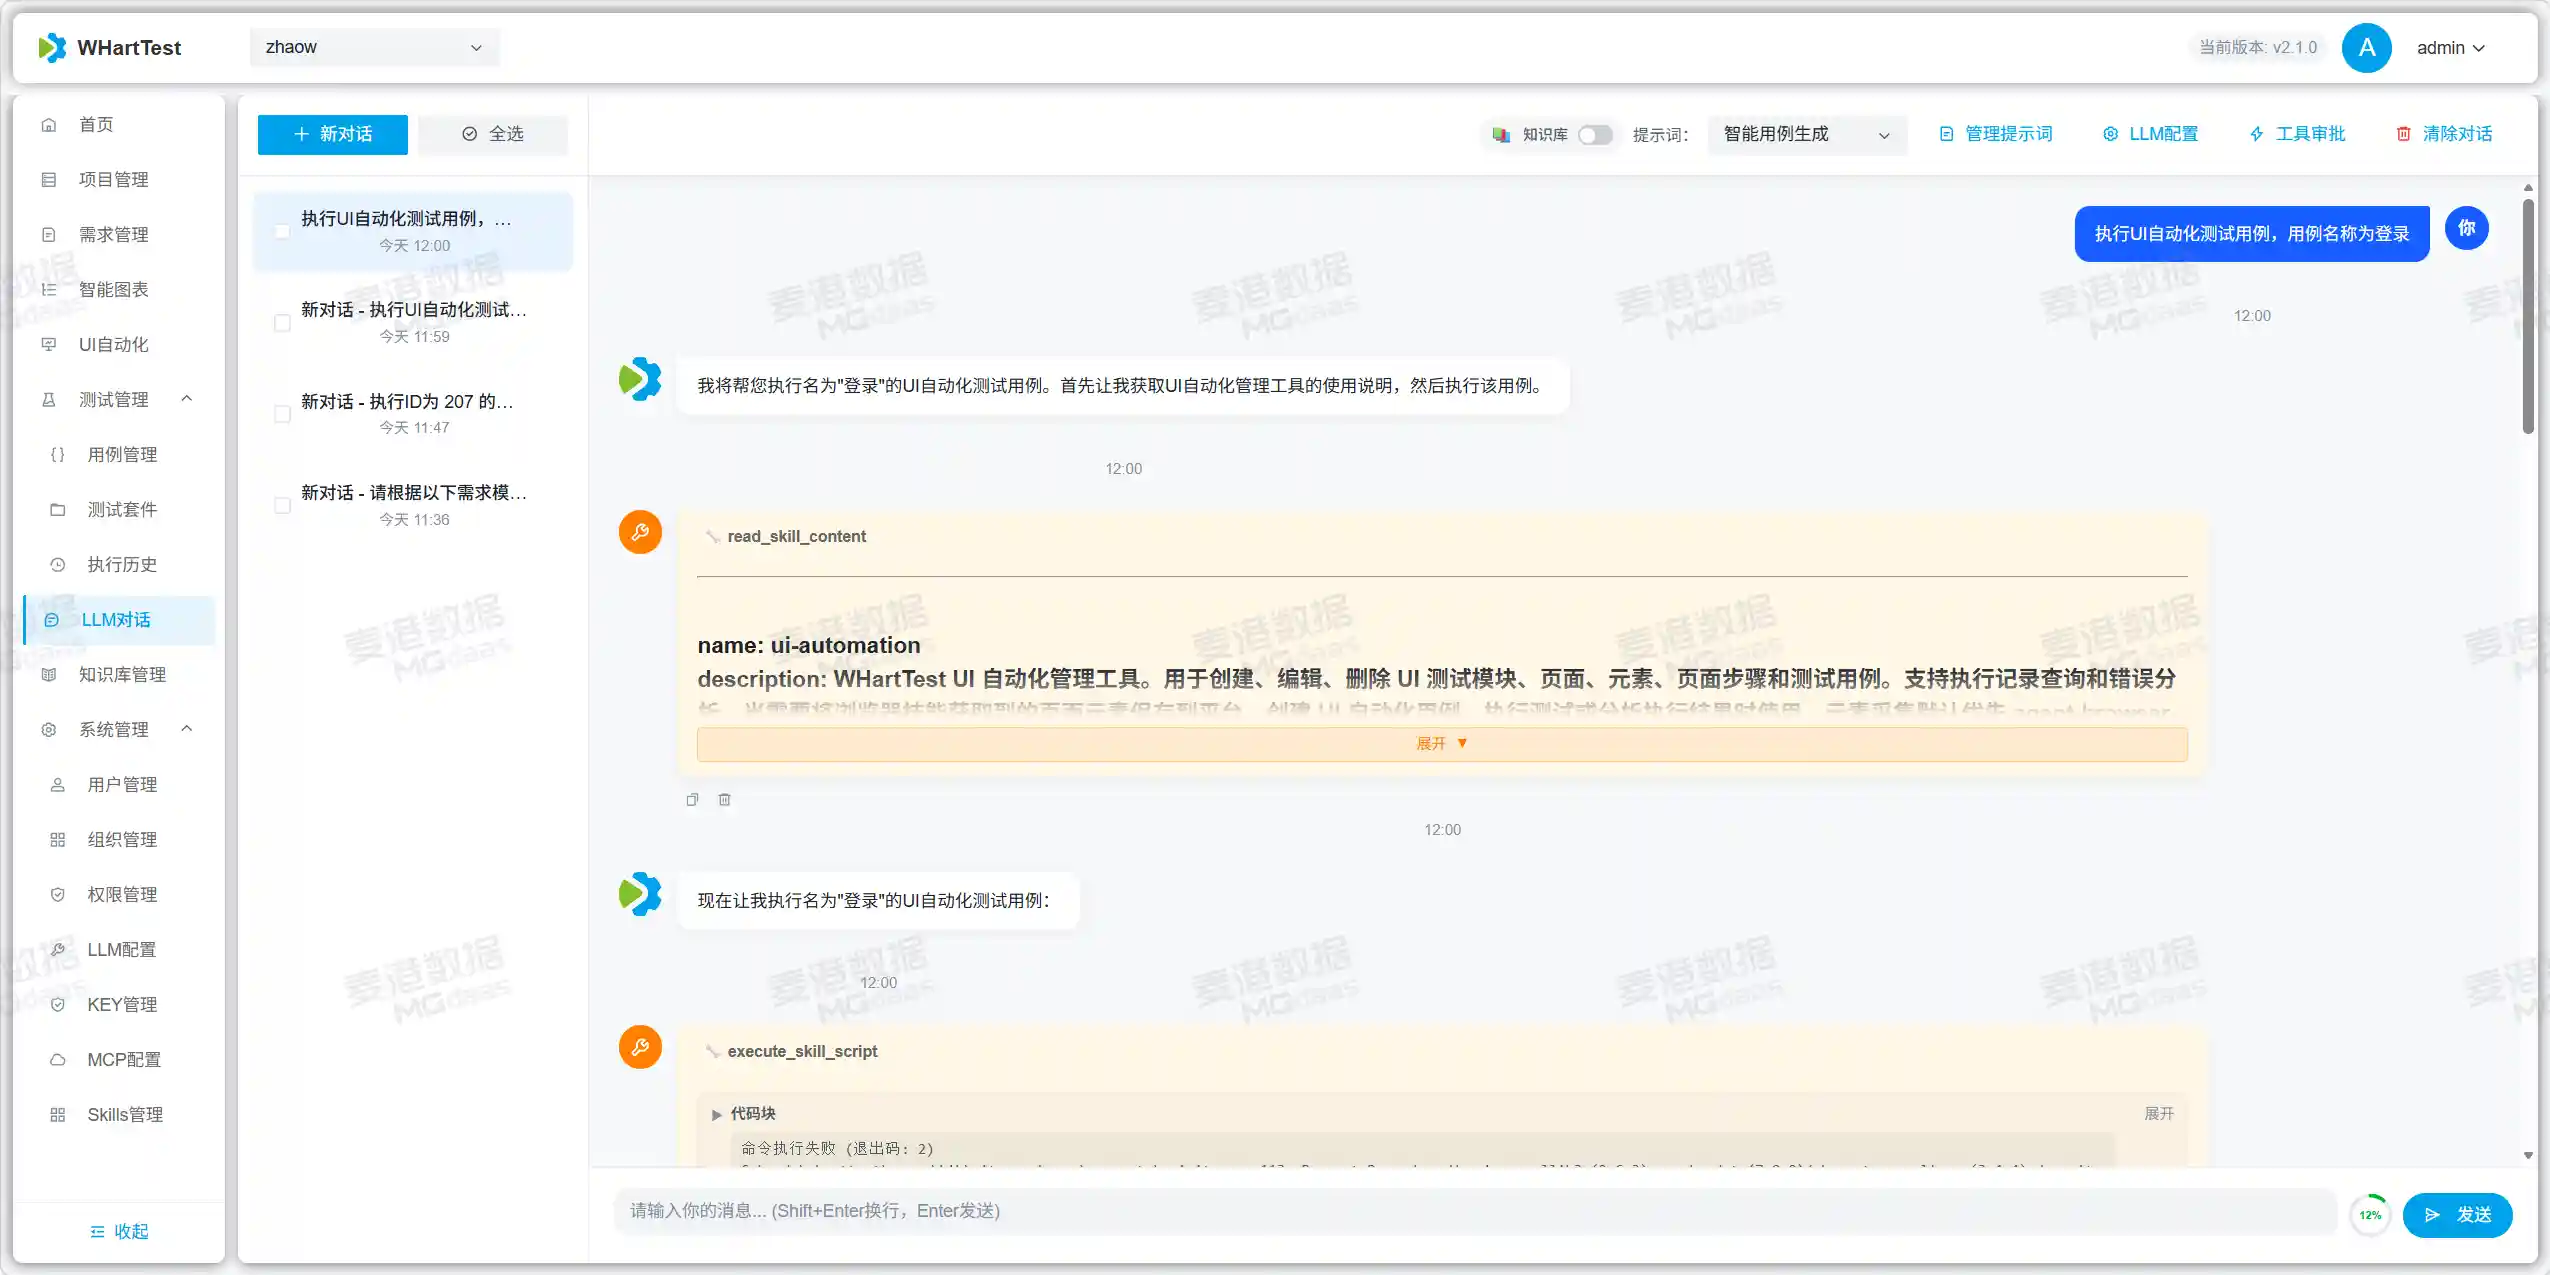Open 知识库管理 in the sidebar

[122, 674]
